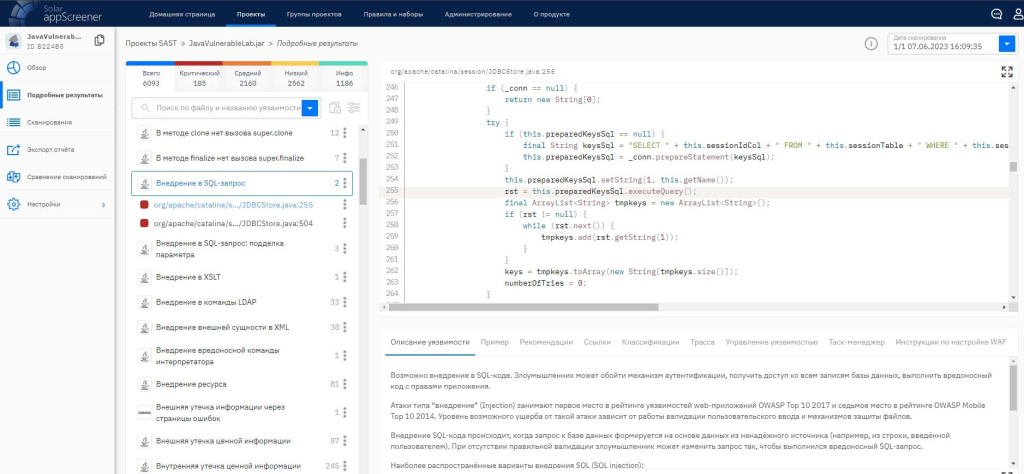Screen dimensions: 1024x474
Task: Open the scan date dropdown
Action: pyautogui.click(x=1007, y=44)
